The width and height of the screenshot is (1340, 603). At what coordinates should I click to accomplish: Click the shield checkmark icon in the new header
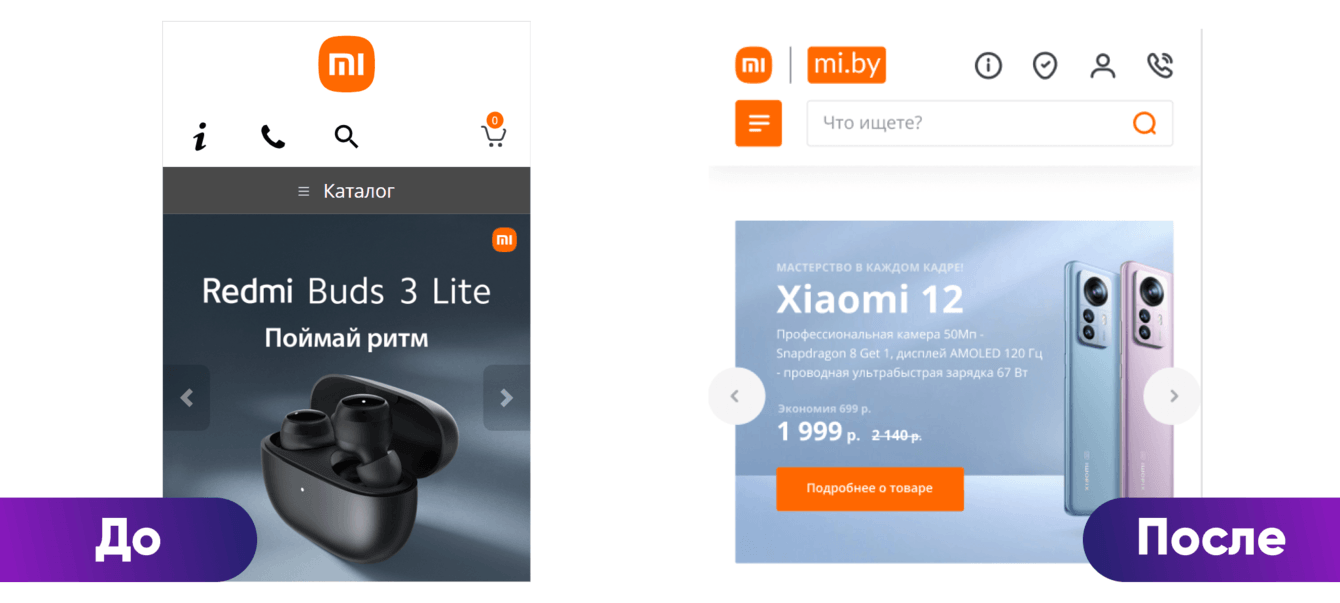coord(1045,66)
